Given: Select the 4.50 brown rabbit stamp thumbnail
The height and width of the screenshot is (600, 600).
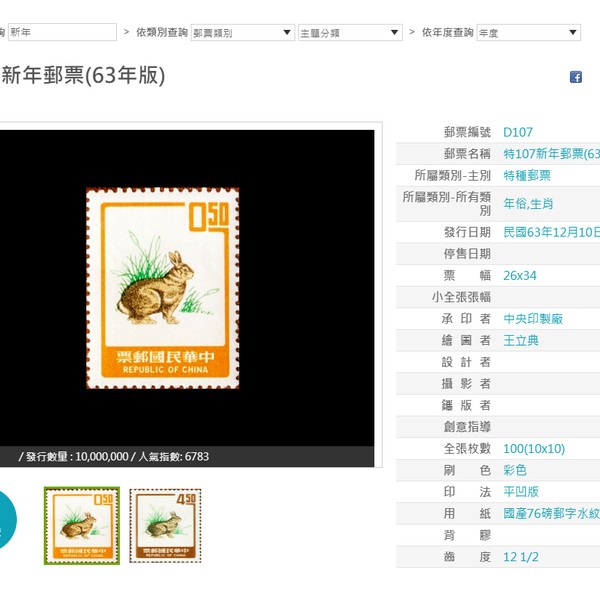Looking at the screenshot, I should click(165, 525).
